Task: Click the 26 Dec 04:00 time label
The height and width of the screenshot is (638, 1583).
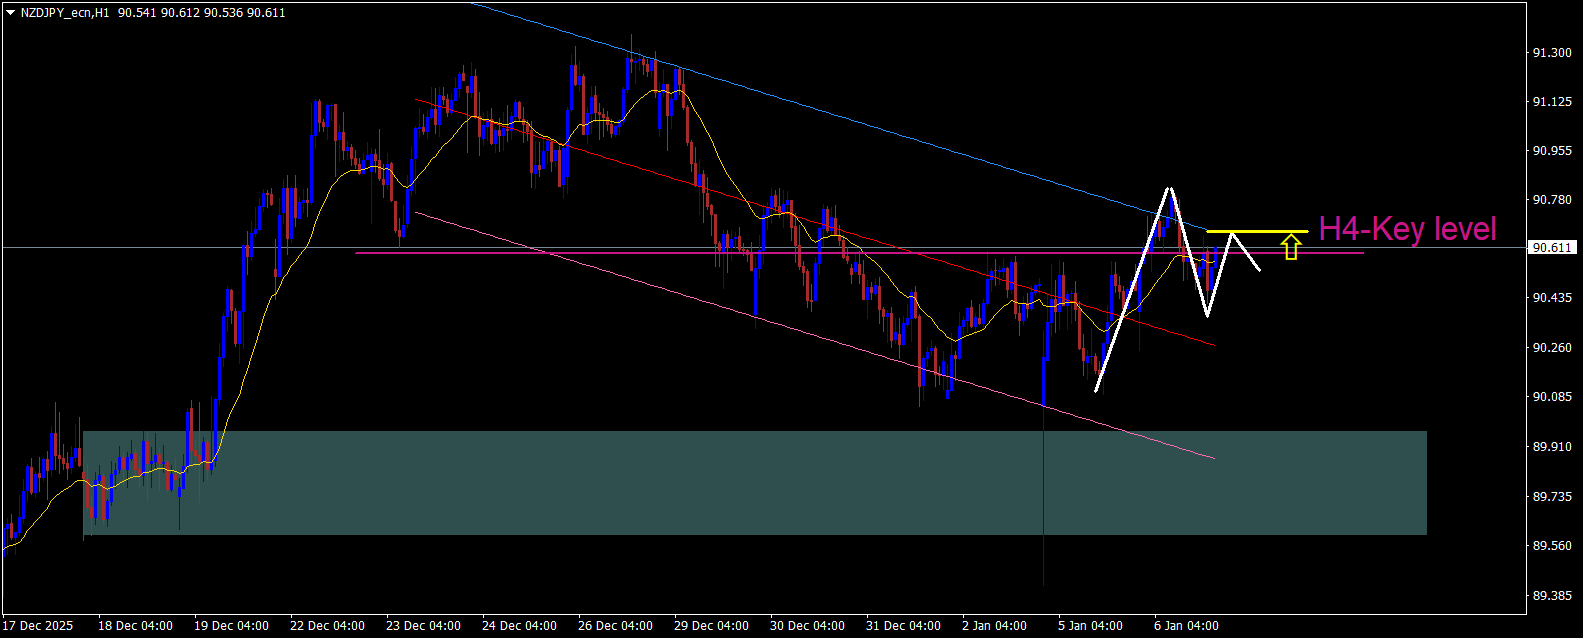Action: [x=616, y=626]
